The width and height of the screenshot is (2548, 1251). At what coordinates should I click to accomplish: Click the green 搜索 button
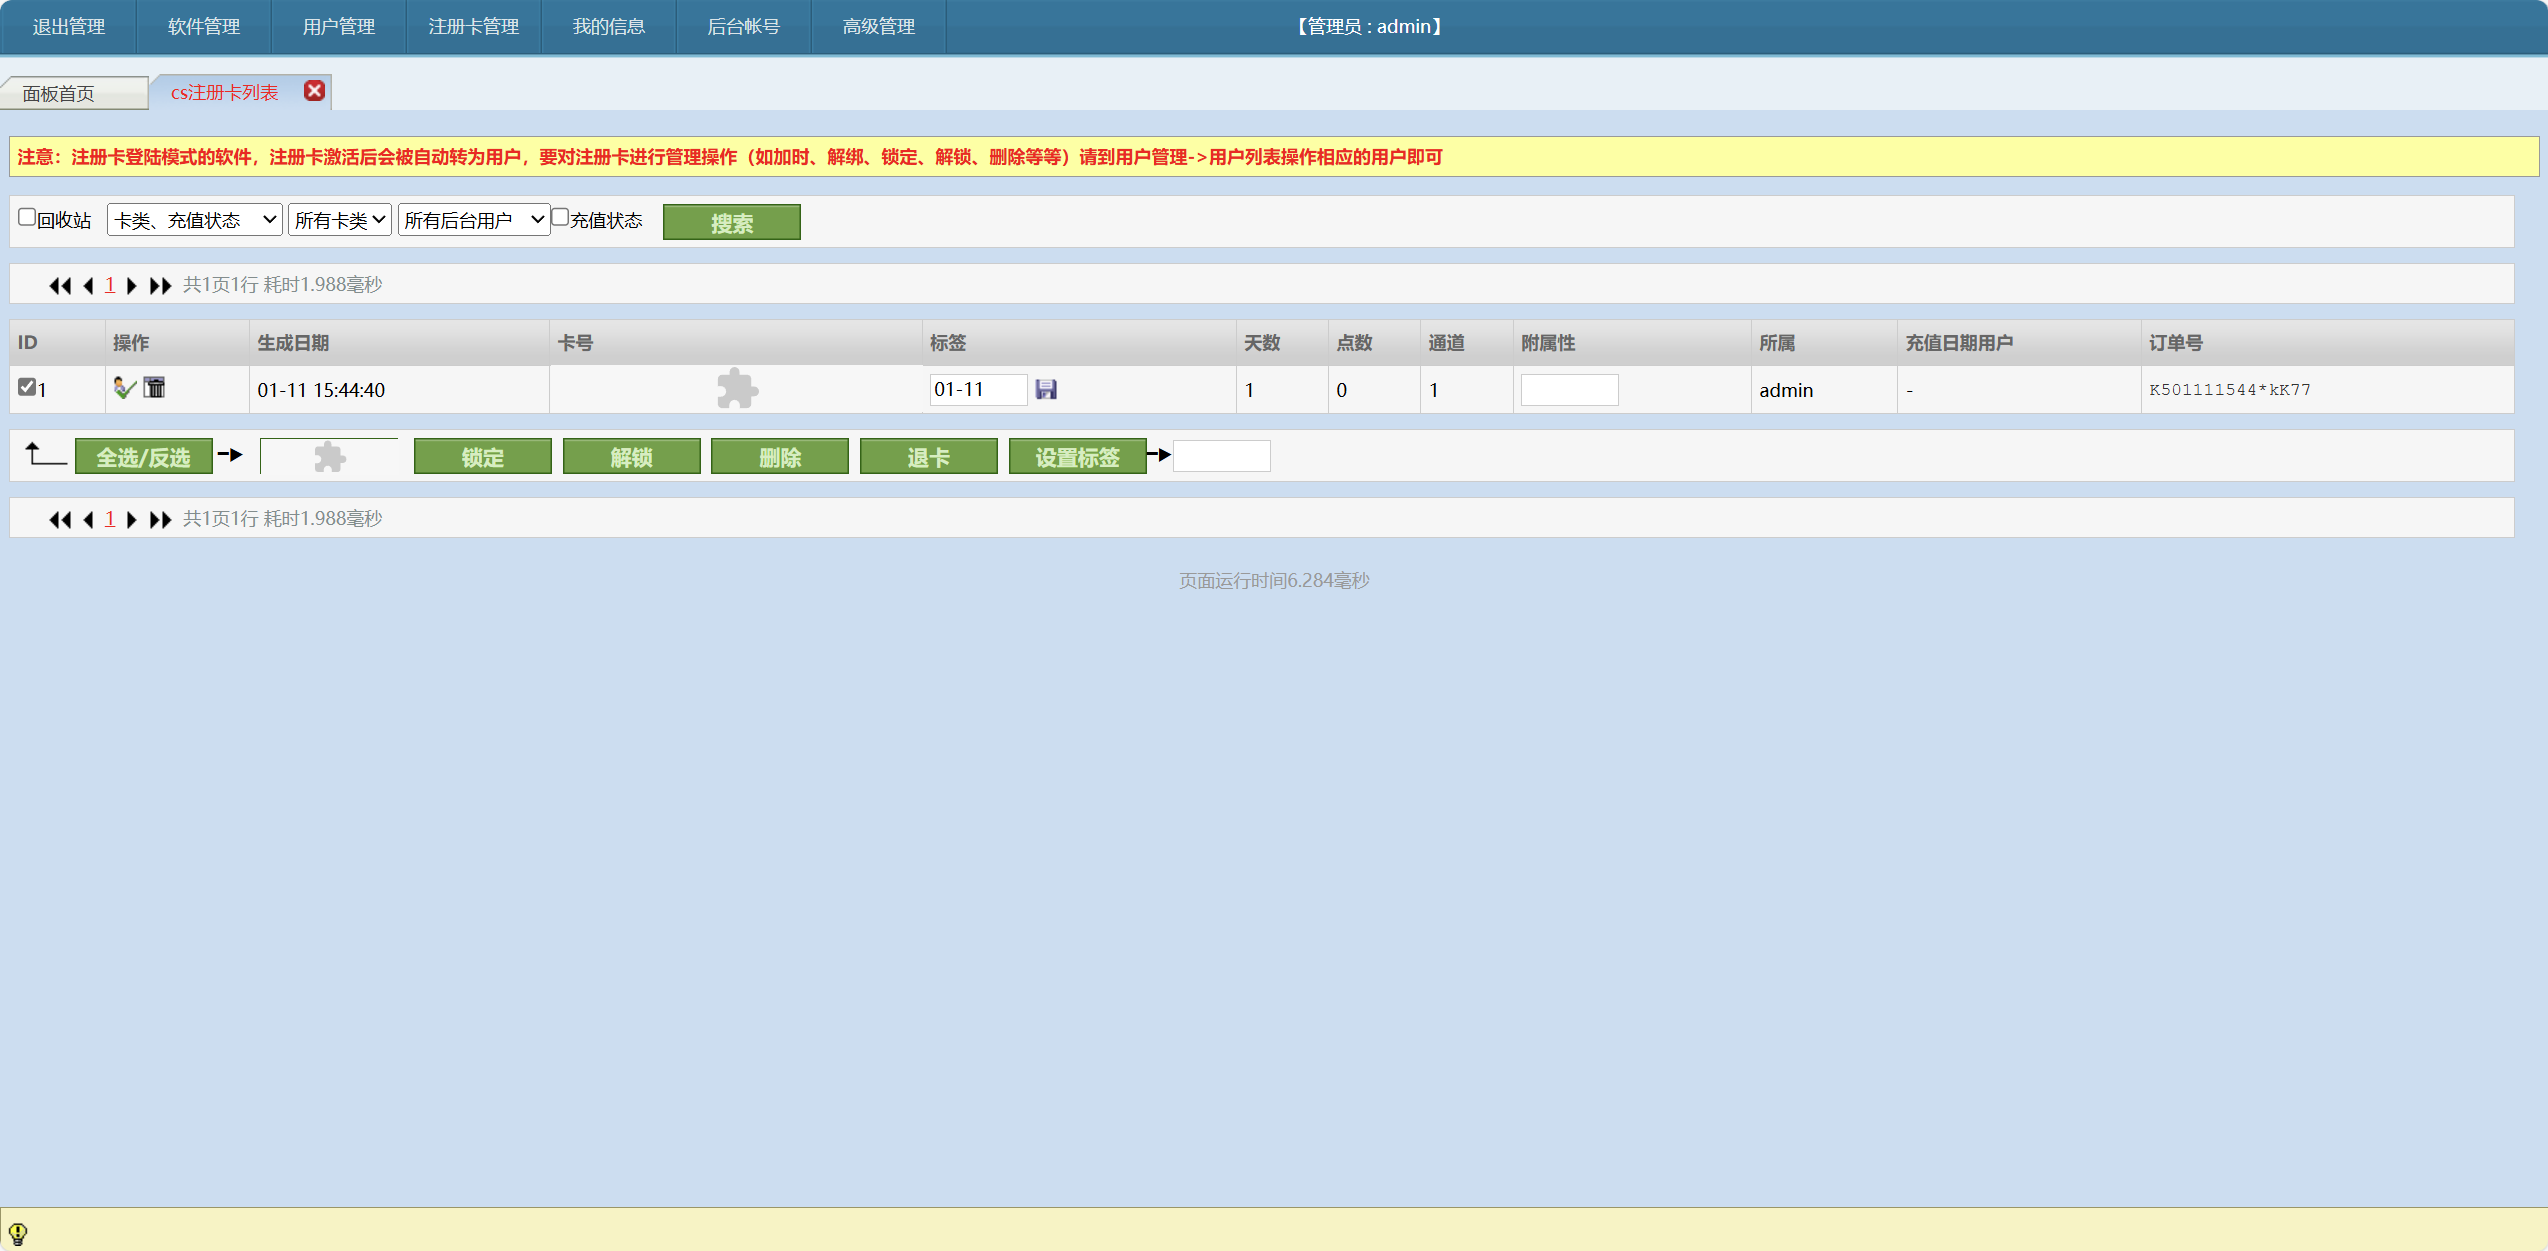point(732,222)
